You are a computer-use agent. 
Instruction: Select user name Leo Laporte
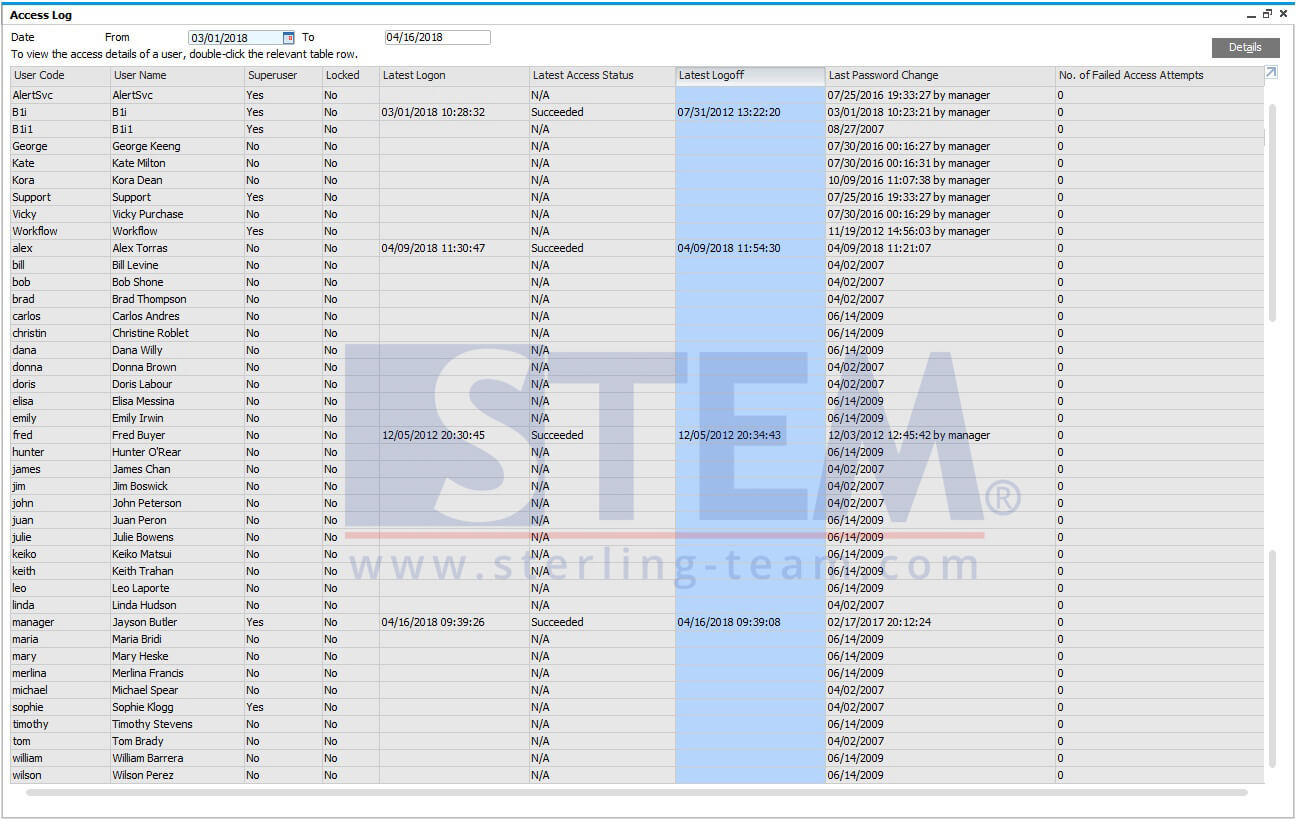(141, 588)
